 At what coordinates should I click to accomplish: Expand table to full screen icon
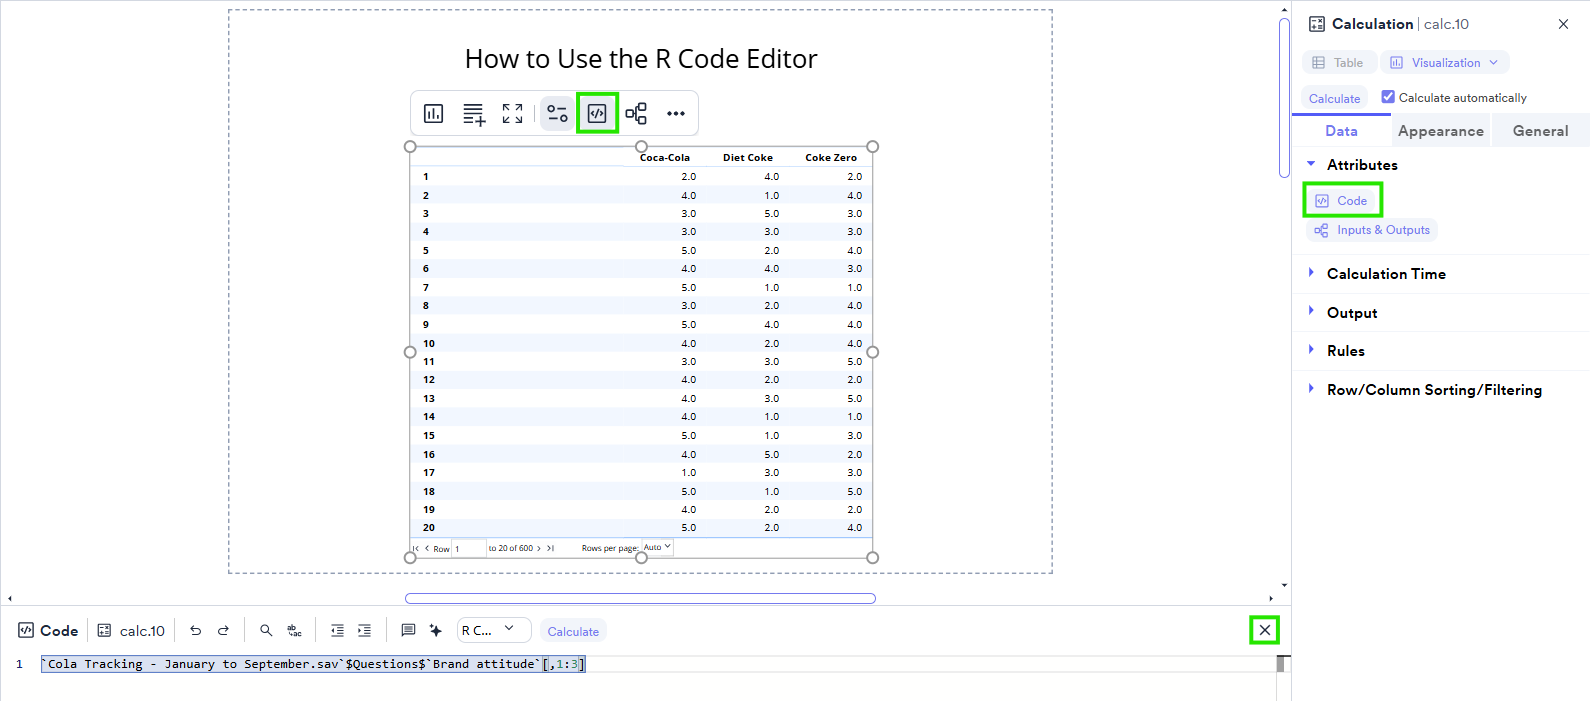coord(512,113)
